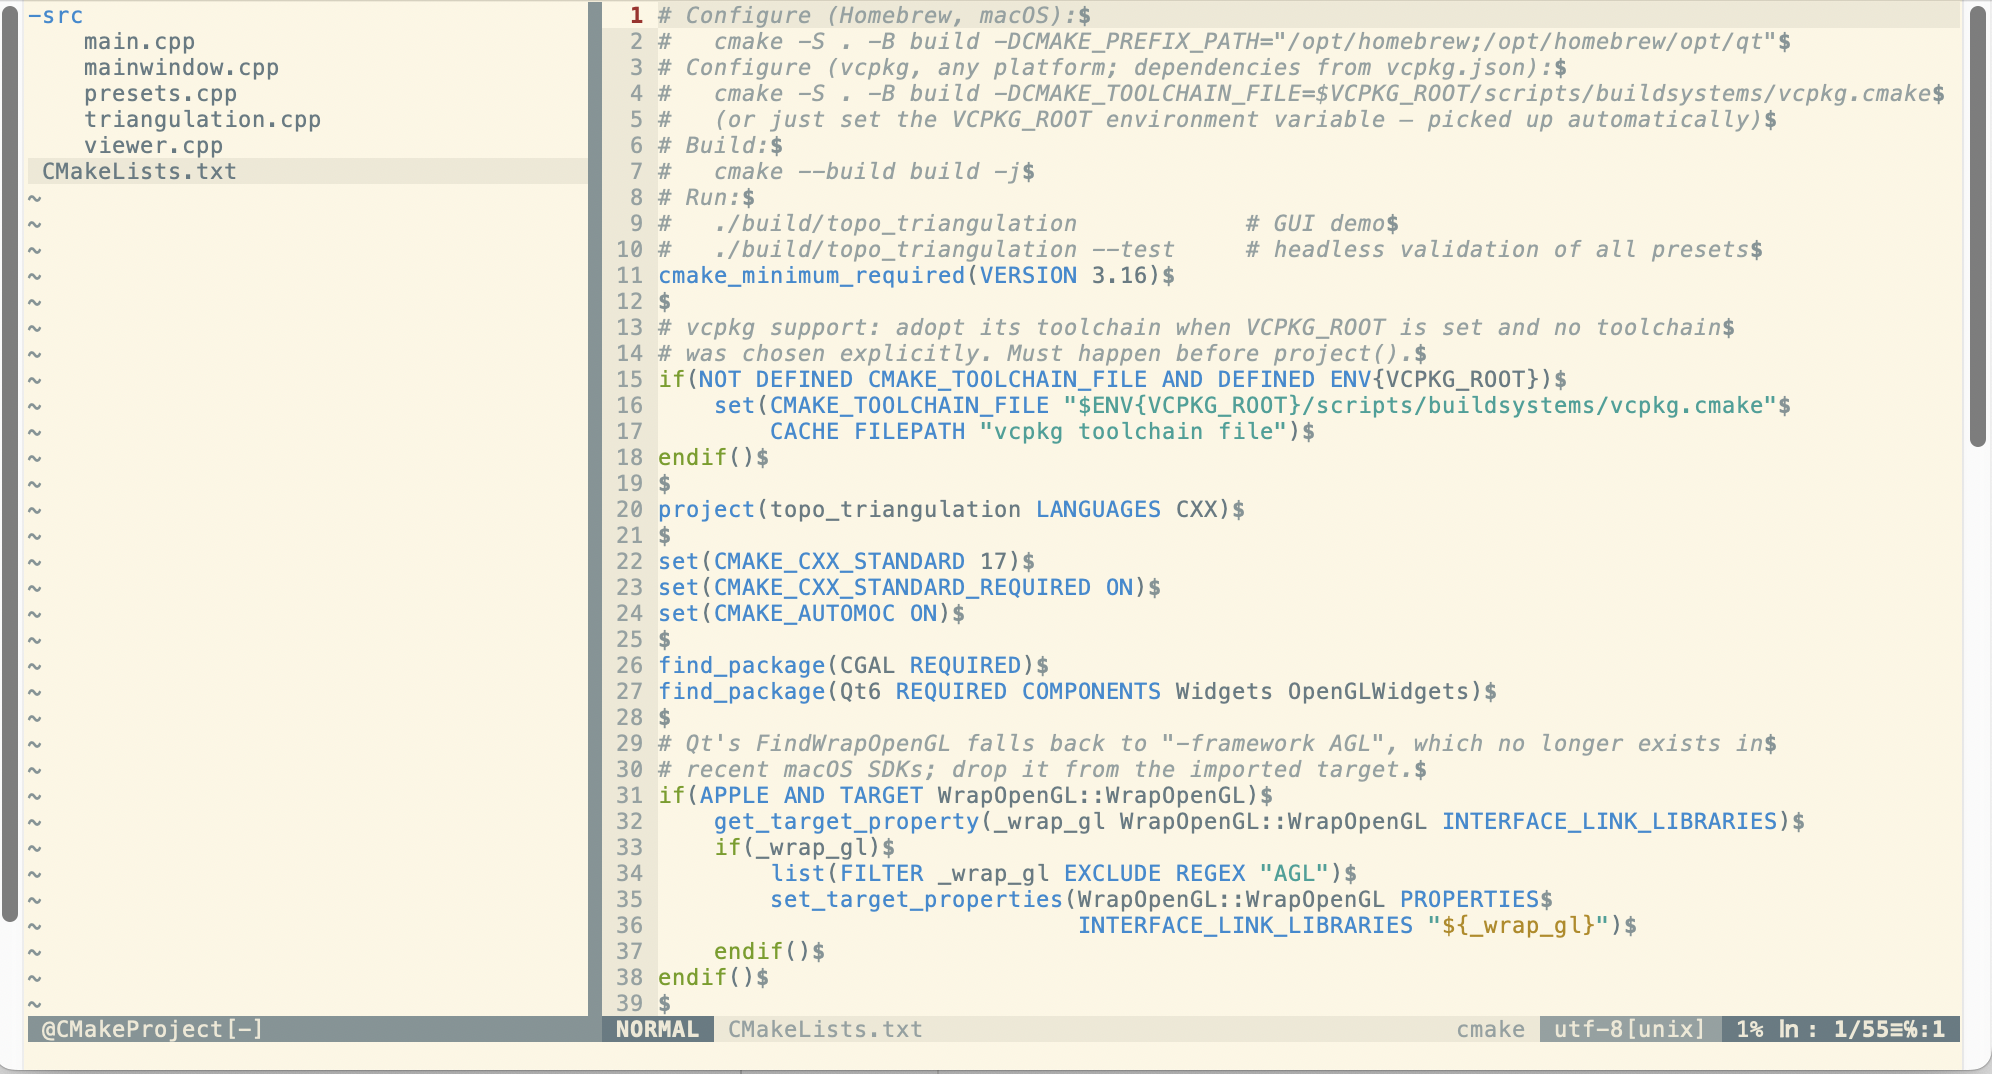
Task: Click line number 39 in the gutter
Action: coord(629,1004)
